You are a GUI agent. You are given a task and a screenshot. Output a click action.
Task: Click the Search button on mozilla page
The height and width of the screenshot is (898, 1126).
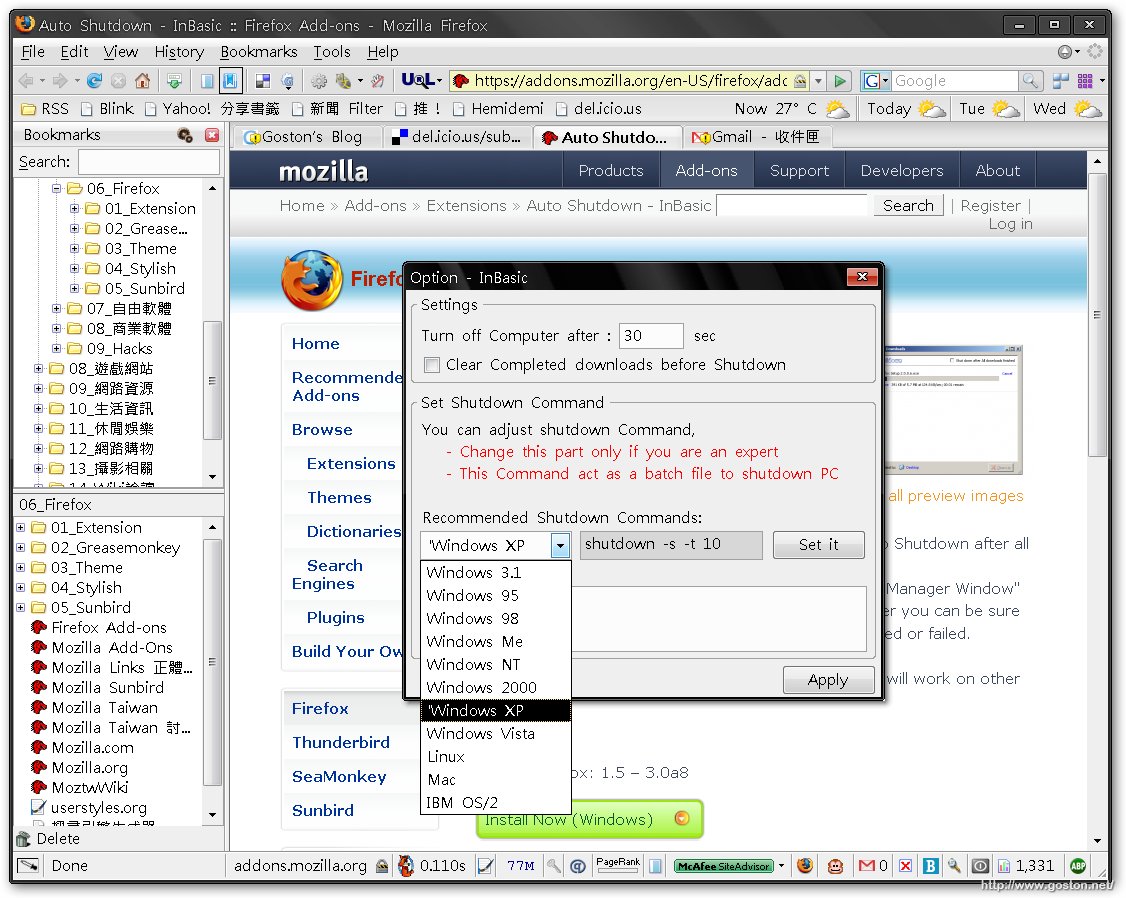(908, 206)
